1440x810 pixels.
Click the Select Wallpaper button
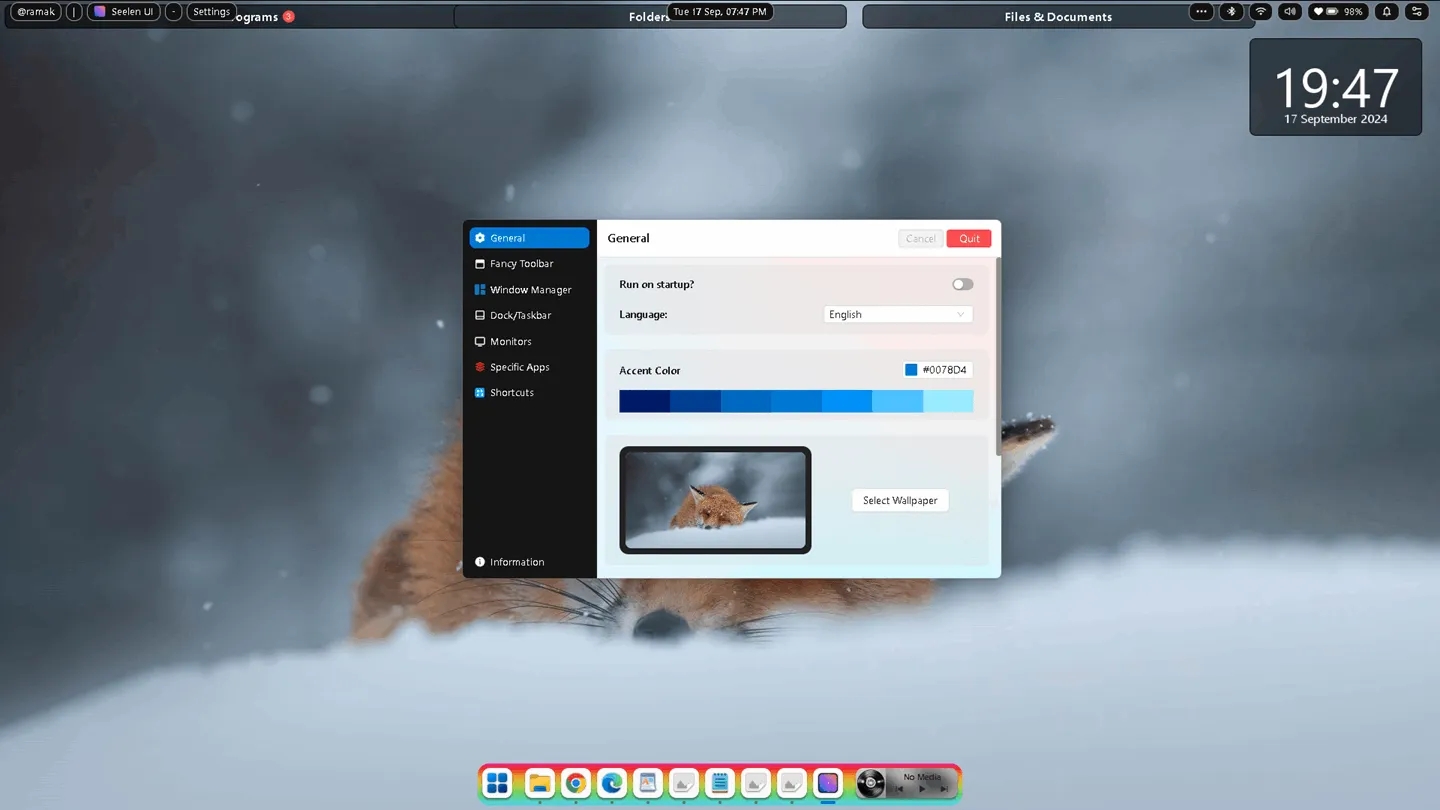pyautogui.click(x=900, y=500)
